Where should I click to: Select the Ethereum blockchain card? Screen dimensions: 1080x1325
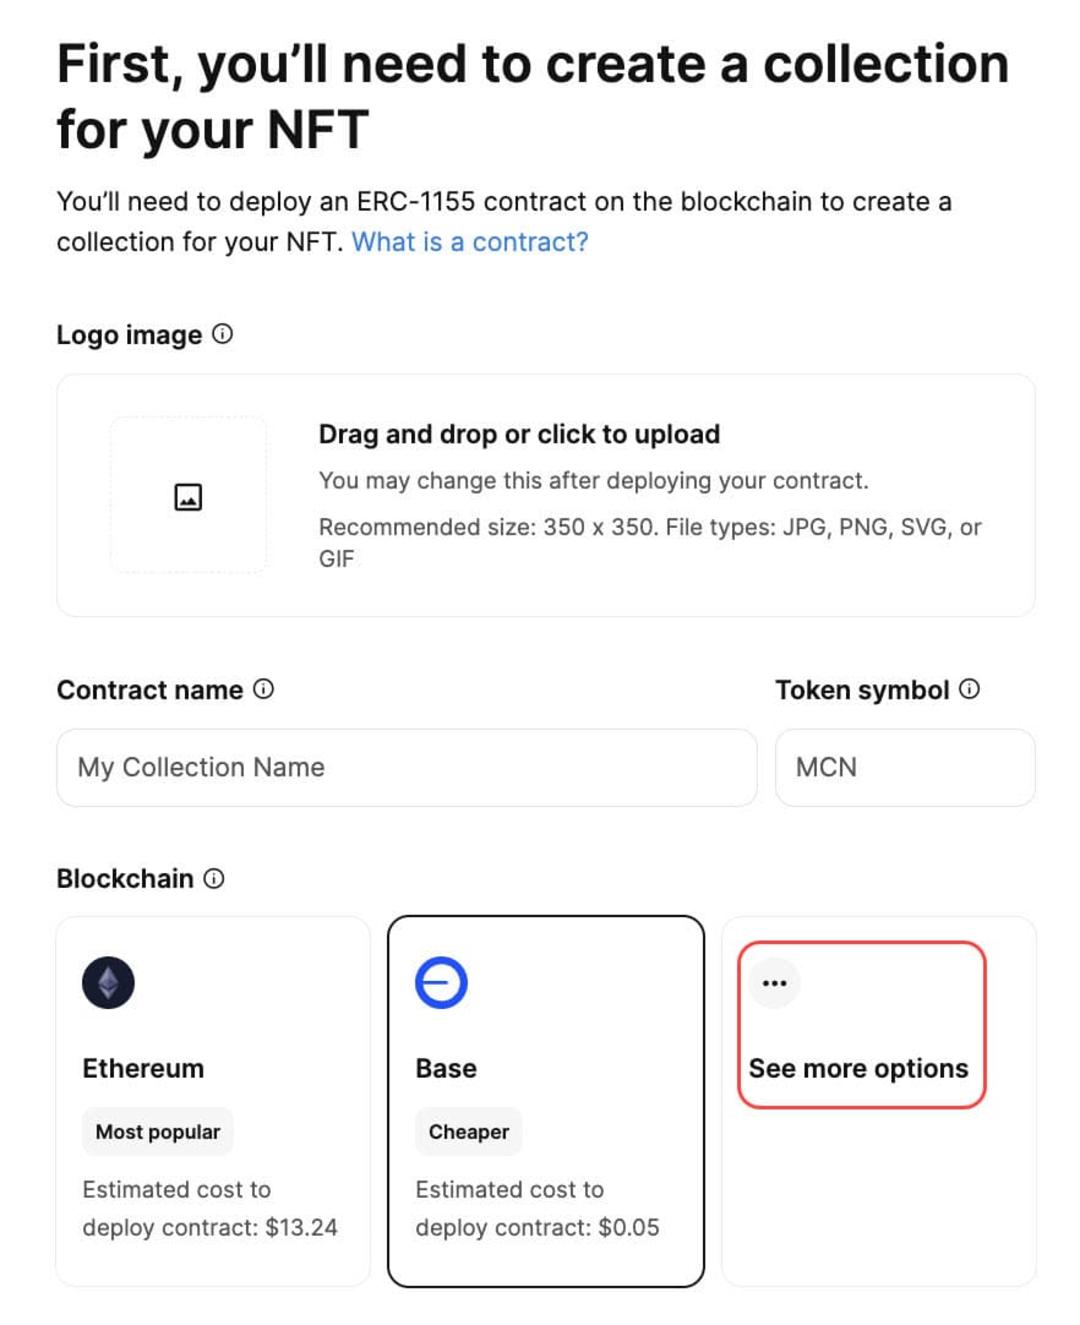click(x=213, y=1101)
